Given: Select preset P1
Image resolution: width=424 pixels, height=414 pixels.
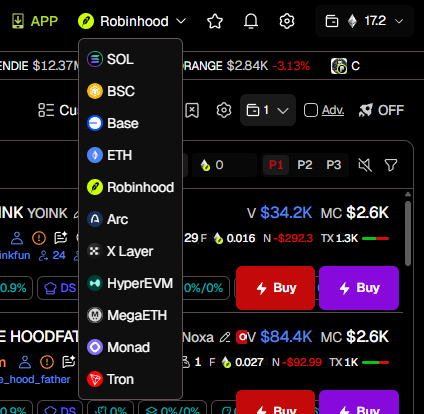Looking at the screenshot, I should point(276,165).
